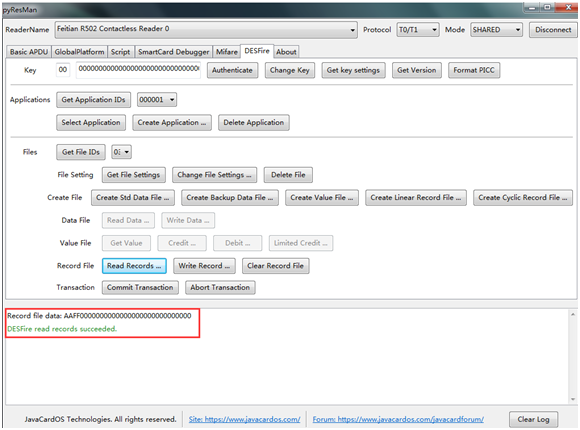The width and height of the screenshot is (580, 430).
Task: Click the Authenticate button
Action: click(232, 70)
